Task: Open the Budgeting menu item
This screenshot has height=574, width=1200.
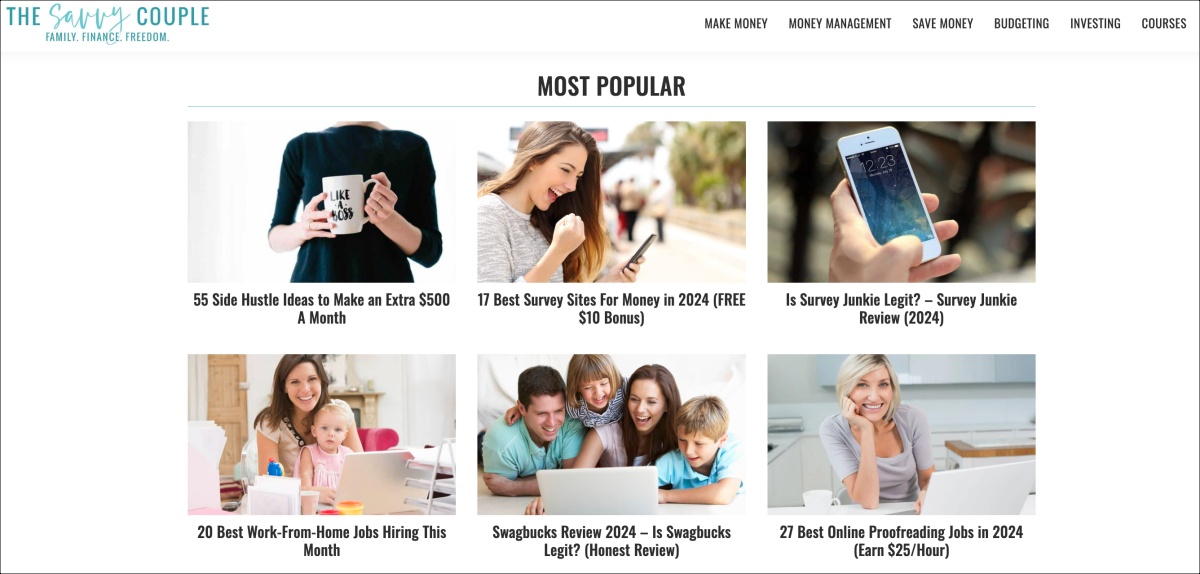Action: coord(1021,24)
